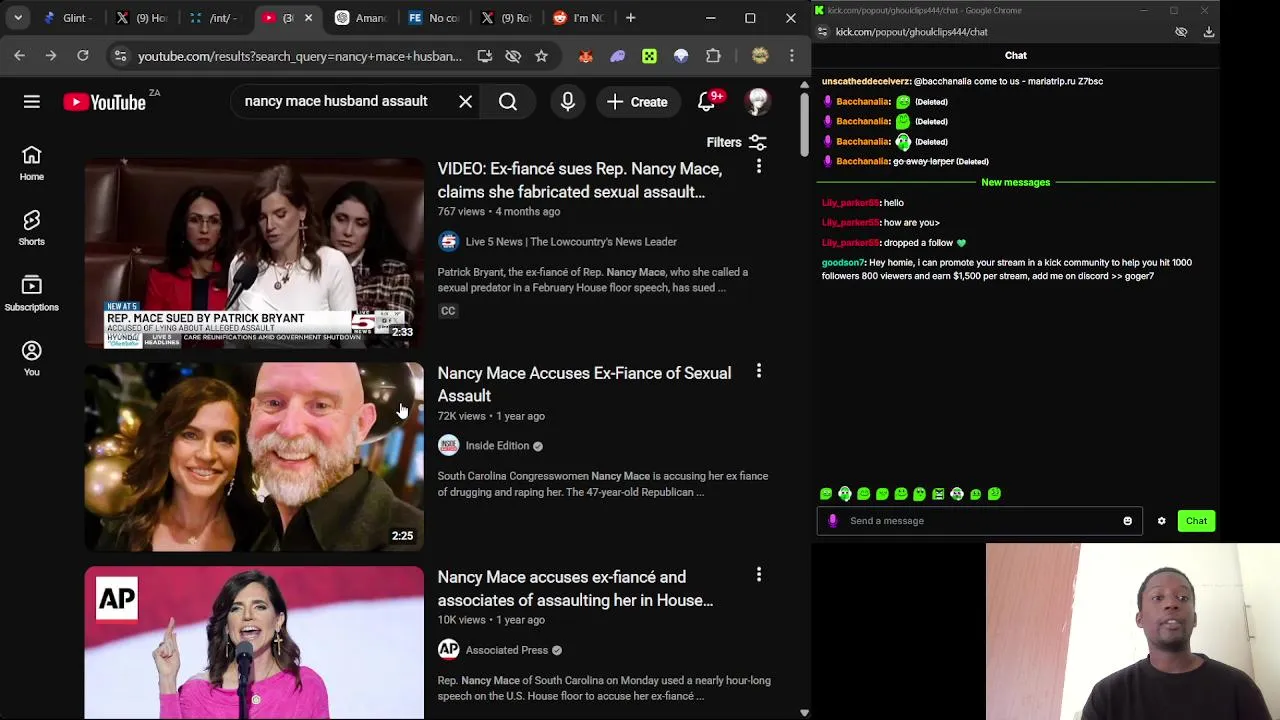Open options menu for Inside Edition video

pos(759,372)
